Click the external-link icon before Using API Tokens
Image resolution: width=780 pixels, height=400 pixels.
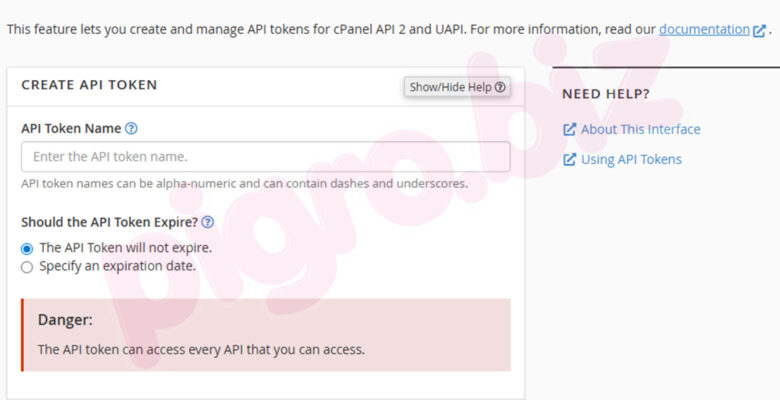569,159
